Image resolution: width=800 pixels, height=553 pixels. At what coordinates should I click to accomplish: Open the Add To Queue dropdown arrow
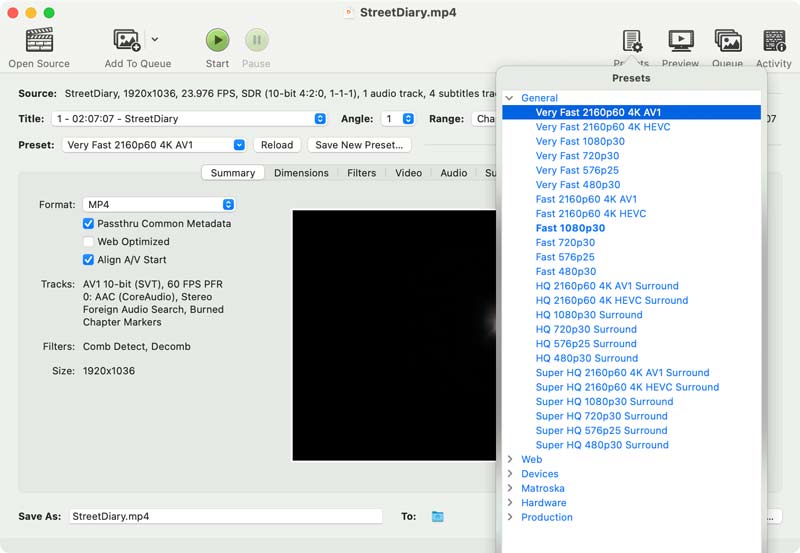(x=155, y=39)
